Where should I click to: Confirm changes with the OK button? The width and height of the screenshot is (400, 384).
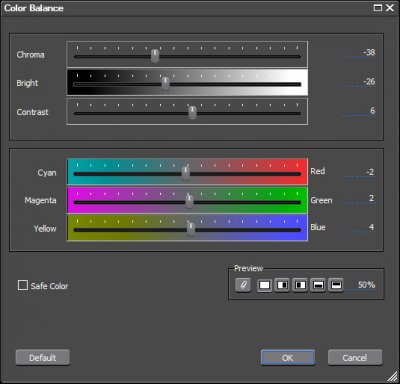(288, 358)
